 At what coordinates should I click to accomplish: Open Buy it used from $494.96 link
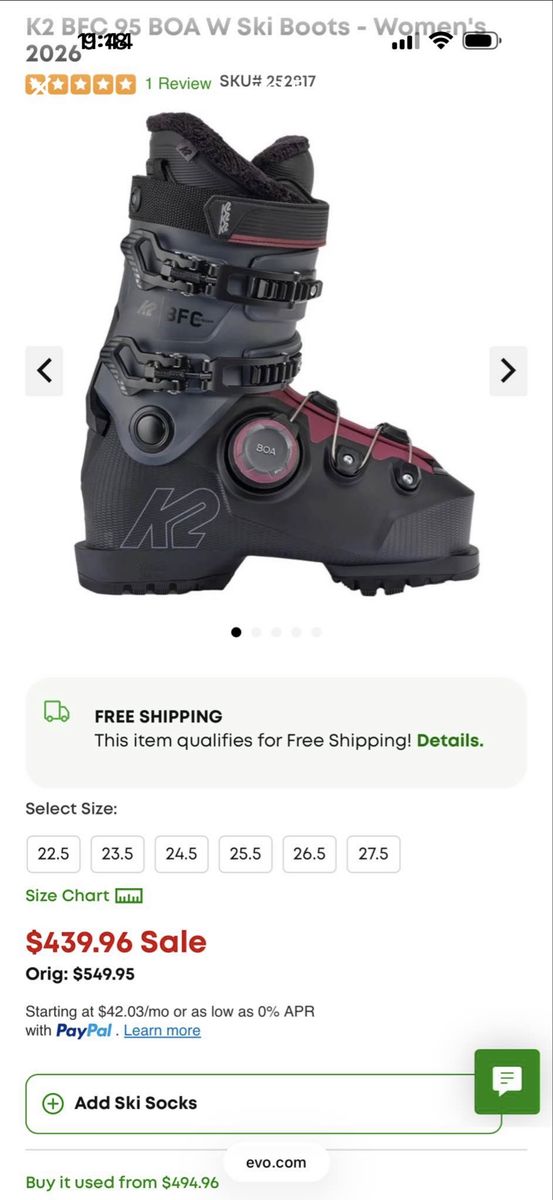(122, 1182)
